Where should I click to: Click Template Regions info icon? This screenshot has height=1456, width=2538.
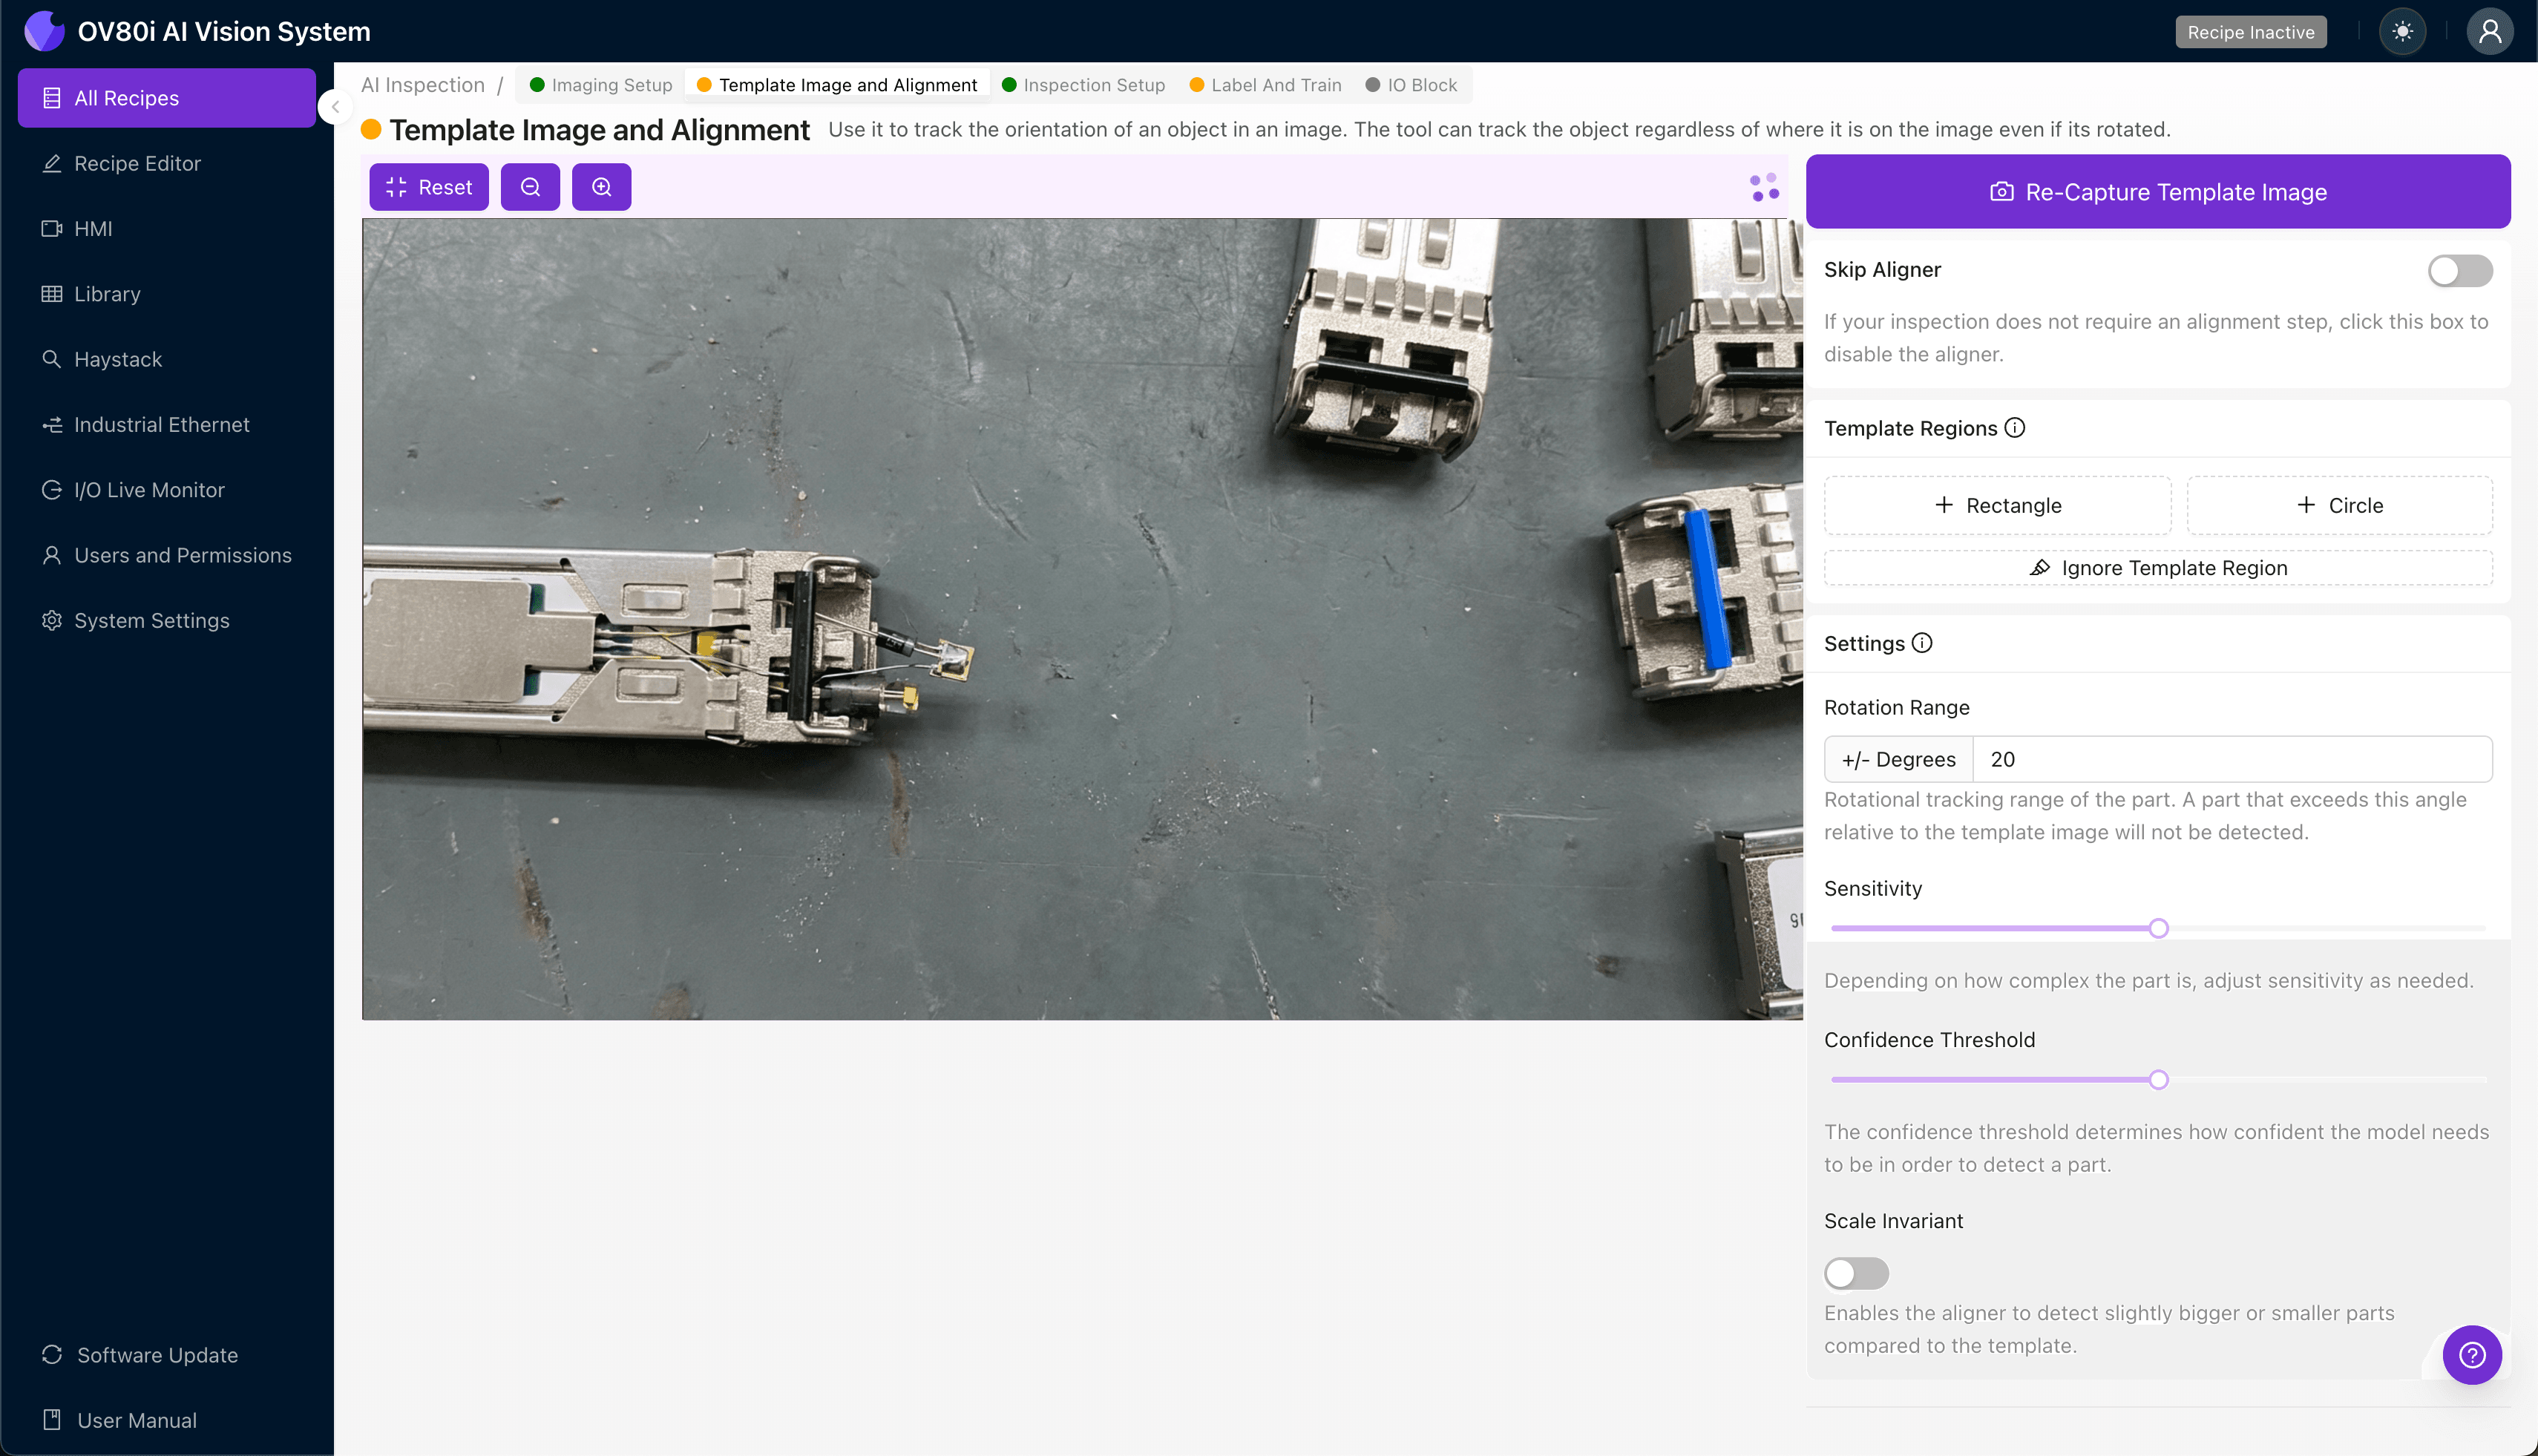(2015, 428)
